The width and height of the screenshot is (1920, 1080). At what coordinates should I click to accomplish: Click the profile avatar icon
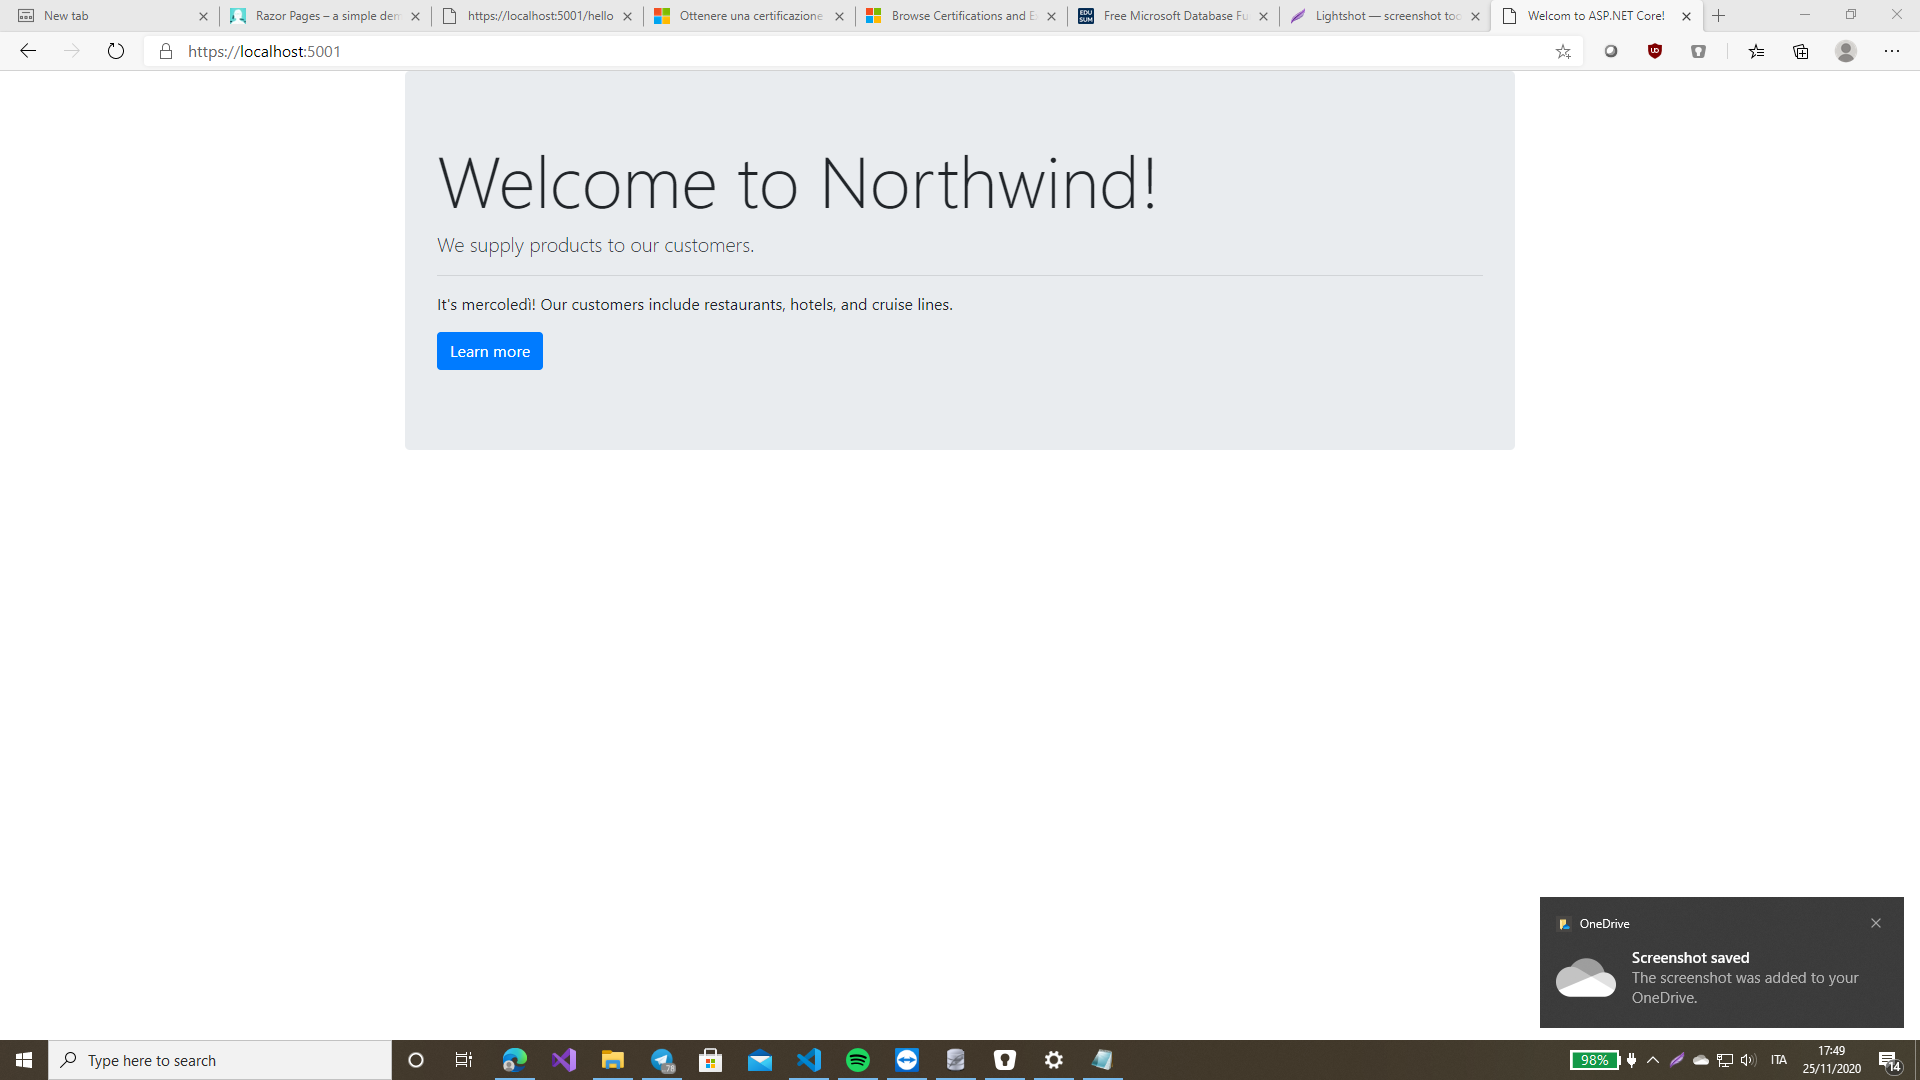click(x=1845, y=51)
